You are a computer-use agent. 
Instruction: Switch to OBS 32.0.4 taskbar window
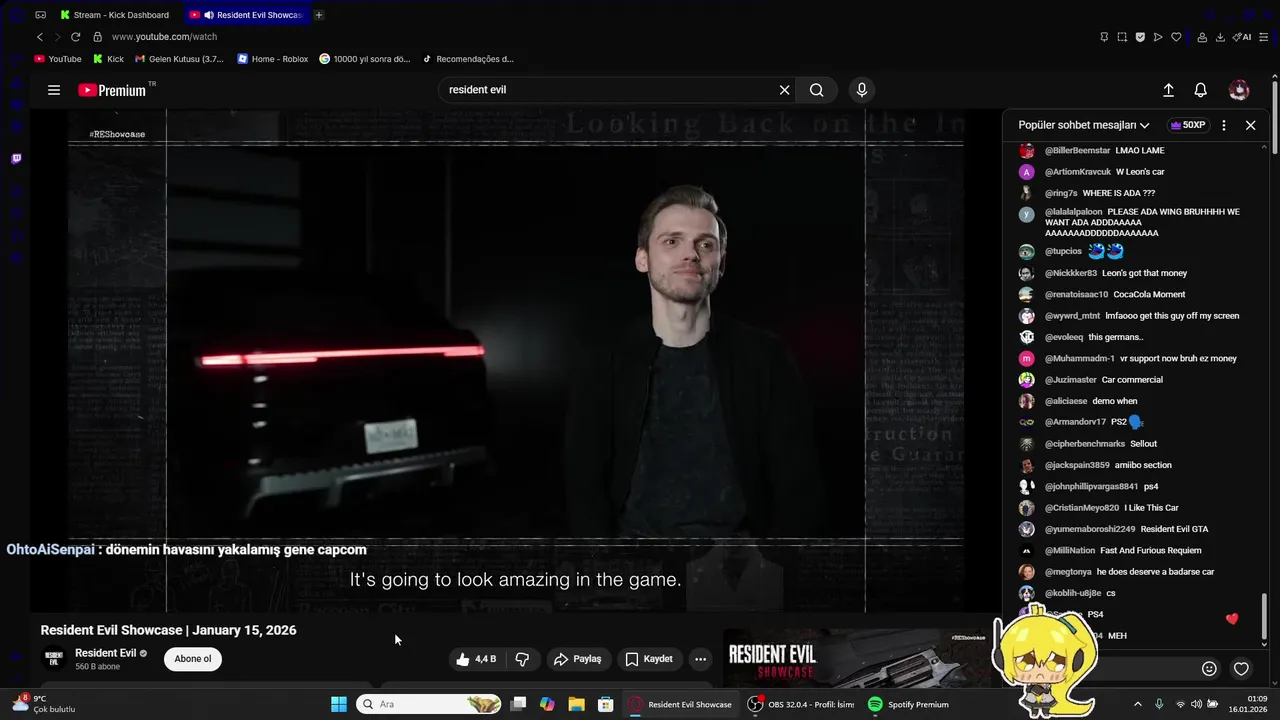(x=801, y=704)
